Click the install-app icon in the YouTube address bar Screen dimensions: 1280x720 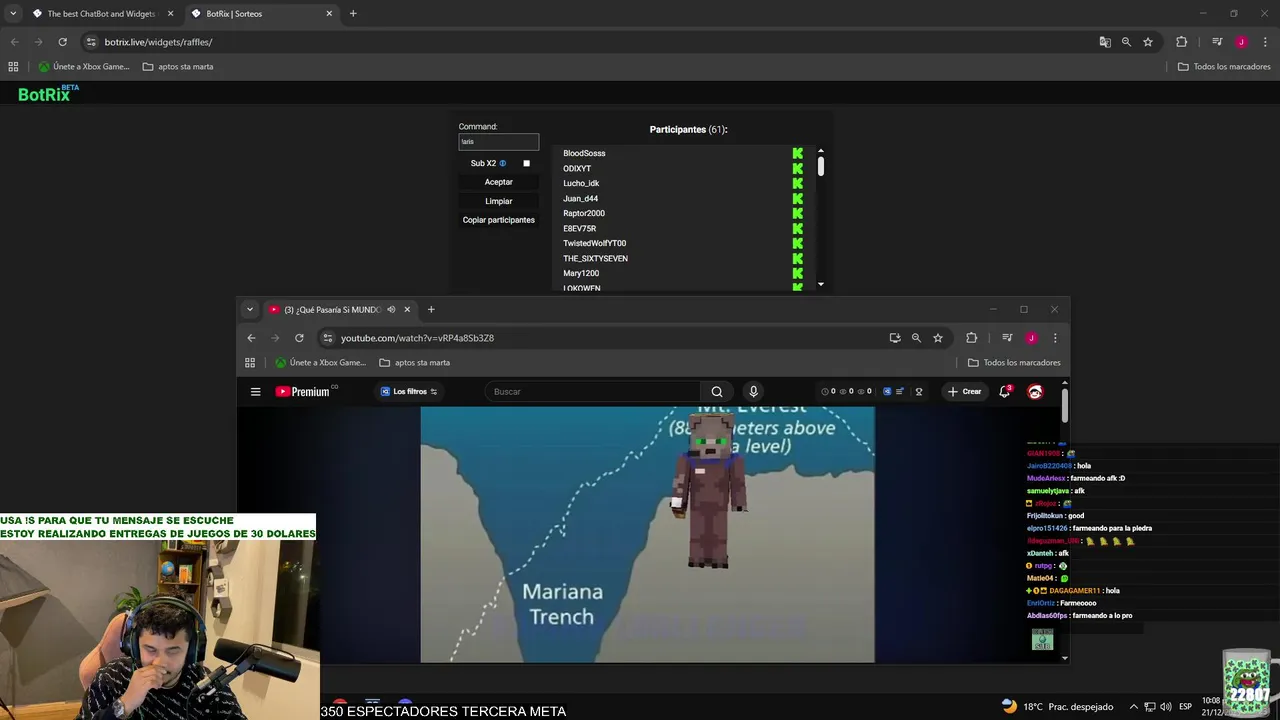pyautogui.click(x=895, y=338)
